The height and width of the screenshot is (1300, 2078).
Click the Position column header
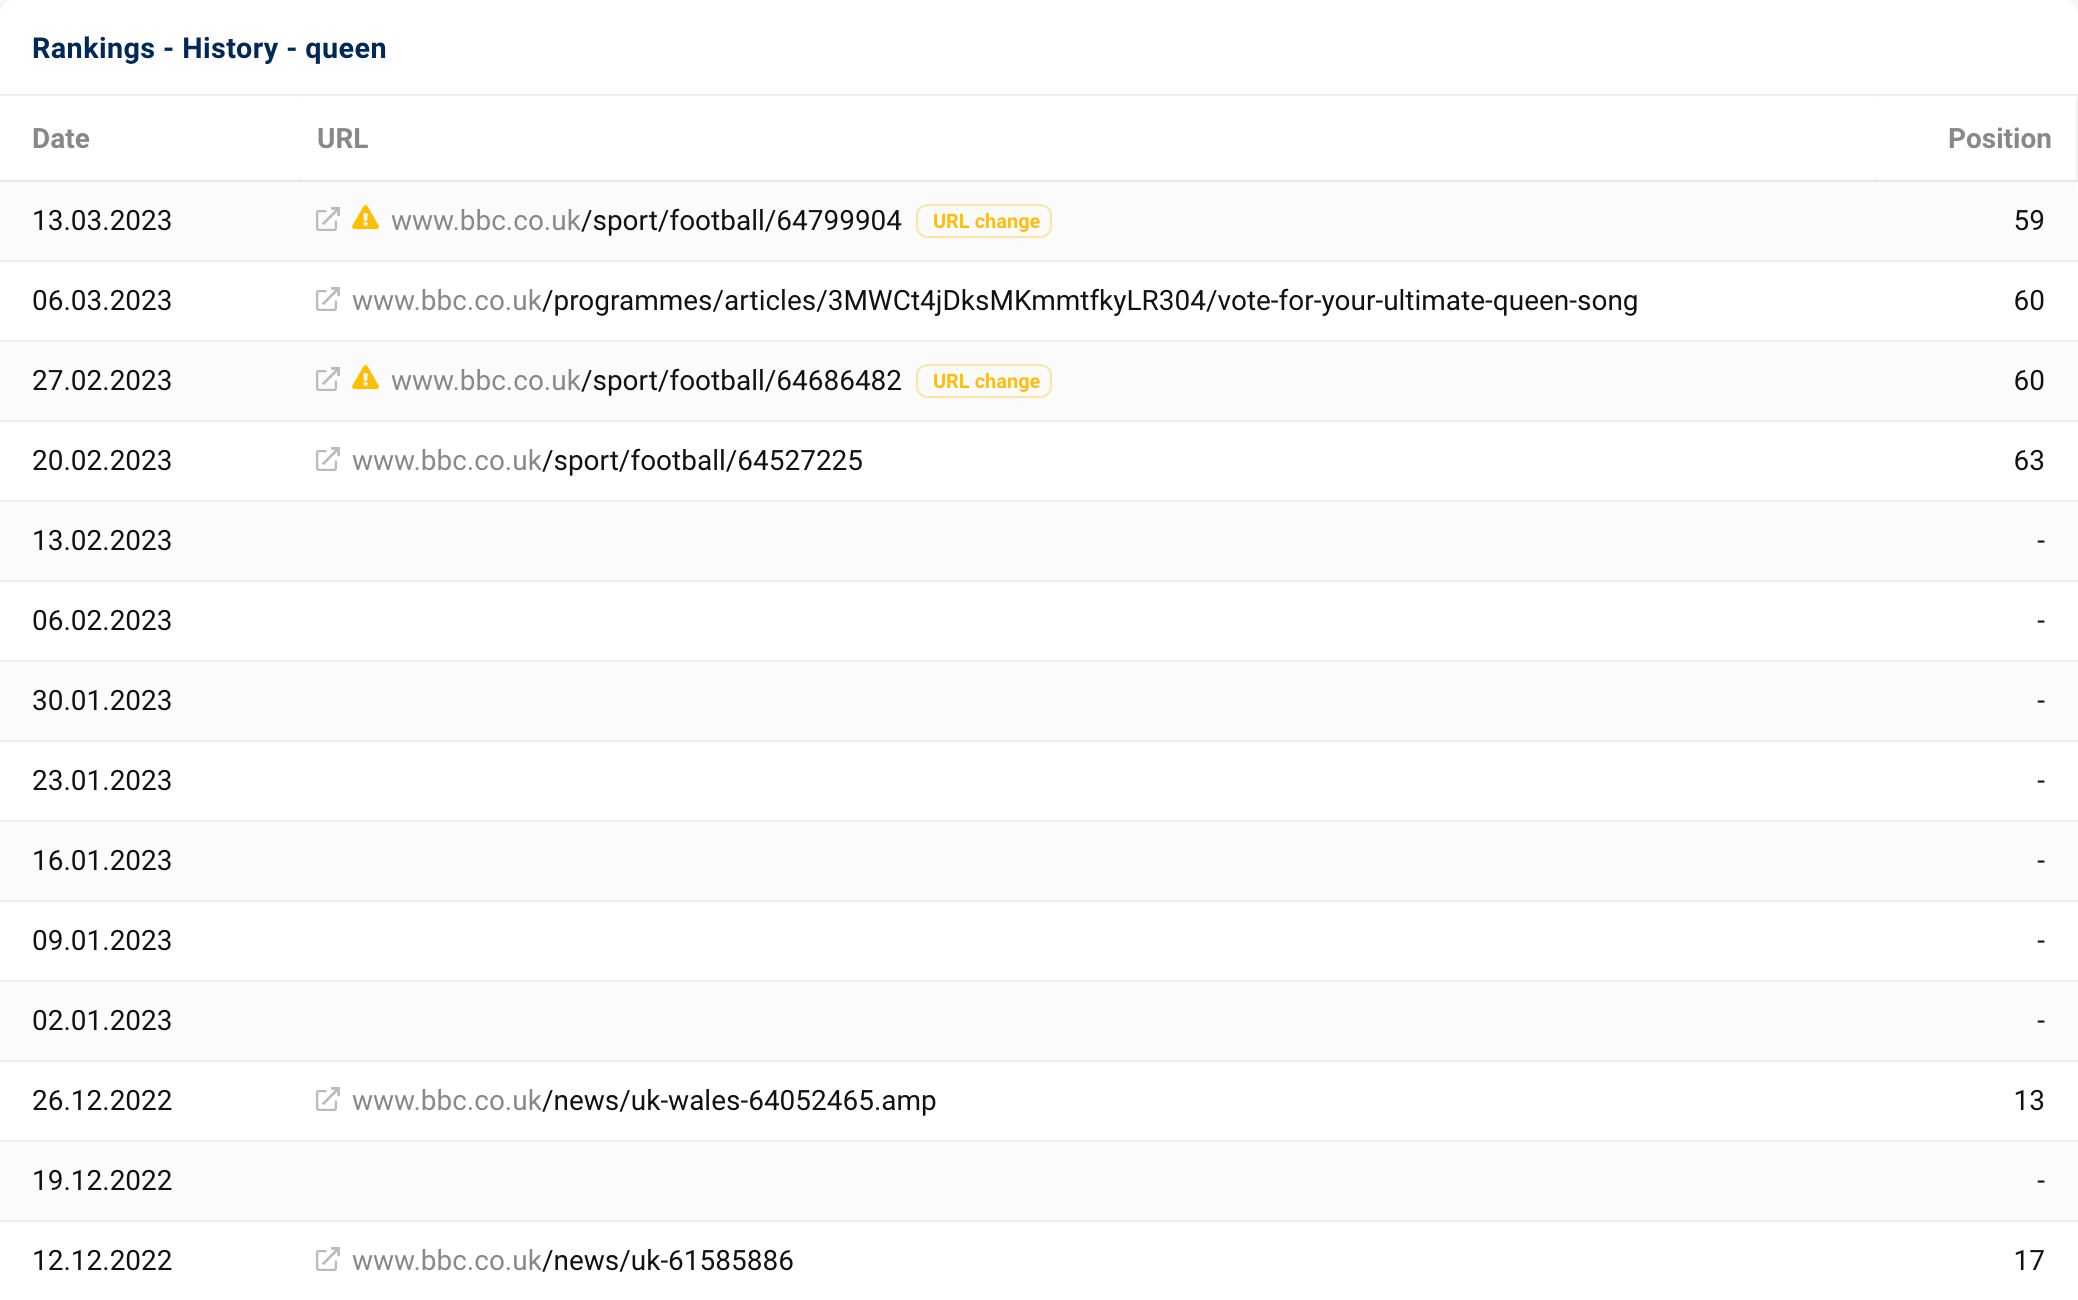pyautogui.click(x=1999, y=139)
